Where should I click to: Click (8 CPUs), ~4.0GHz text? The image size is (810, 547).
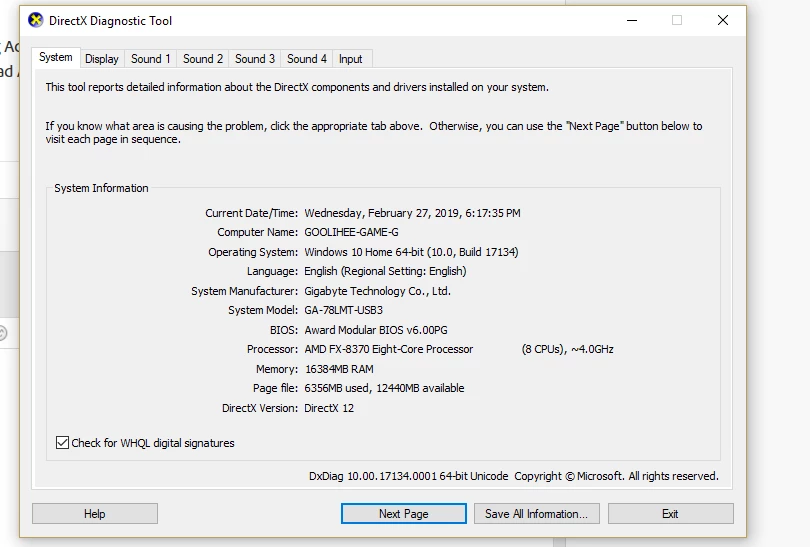click(568, 349)
